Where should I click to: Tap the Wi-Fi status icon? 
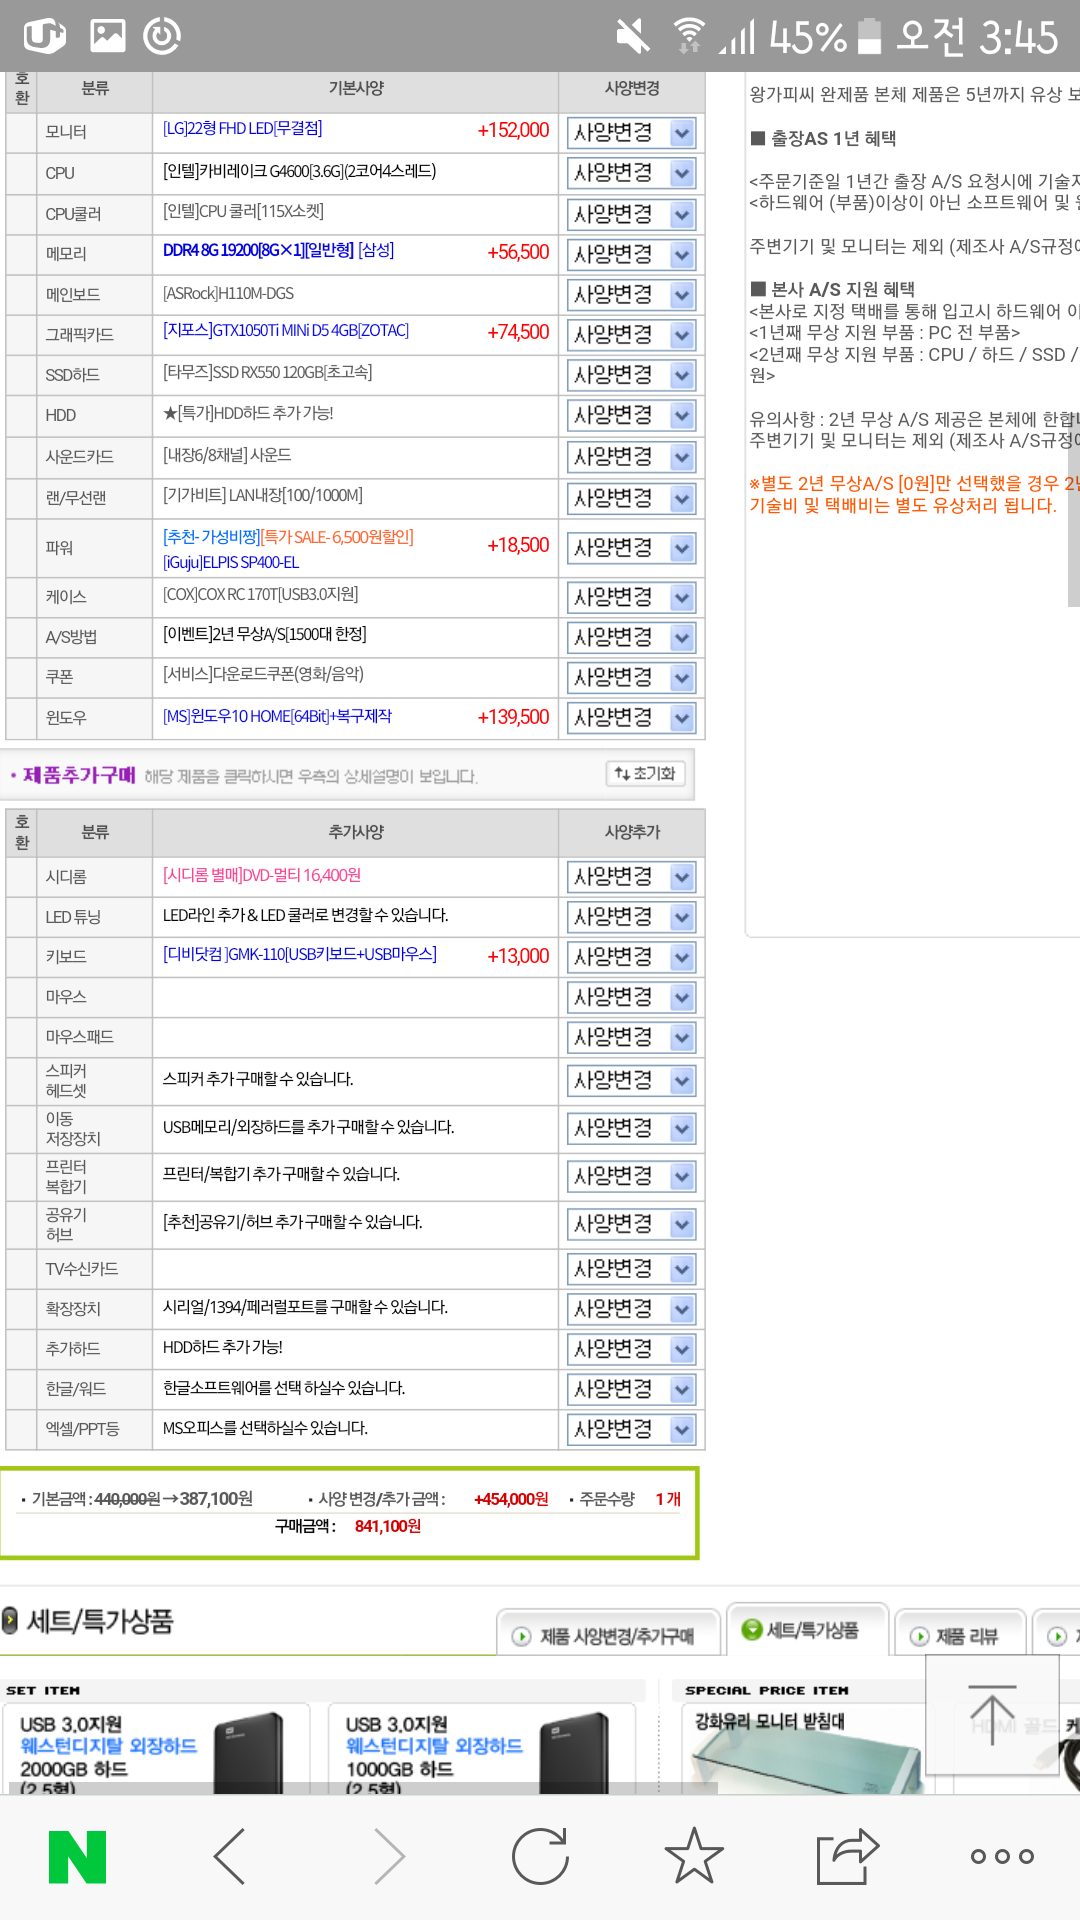click(688, 37)
